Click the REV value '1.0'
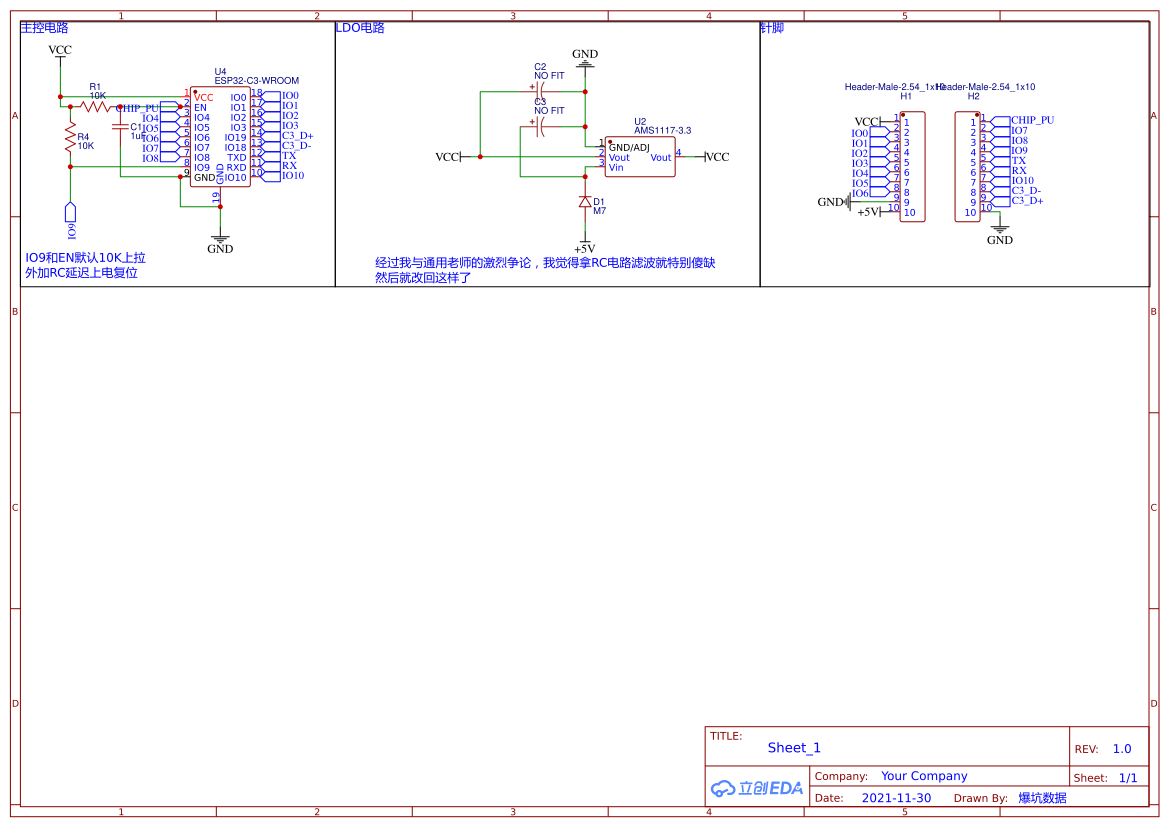 1122,749
